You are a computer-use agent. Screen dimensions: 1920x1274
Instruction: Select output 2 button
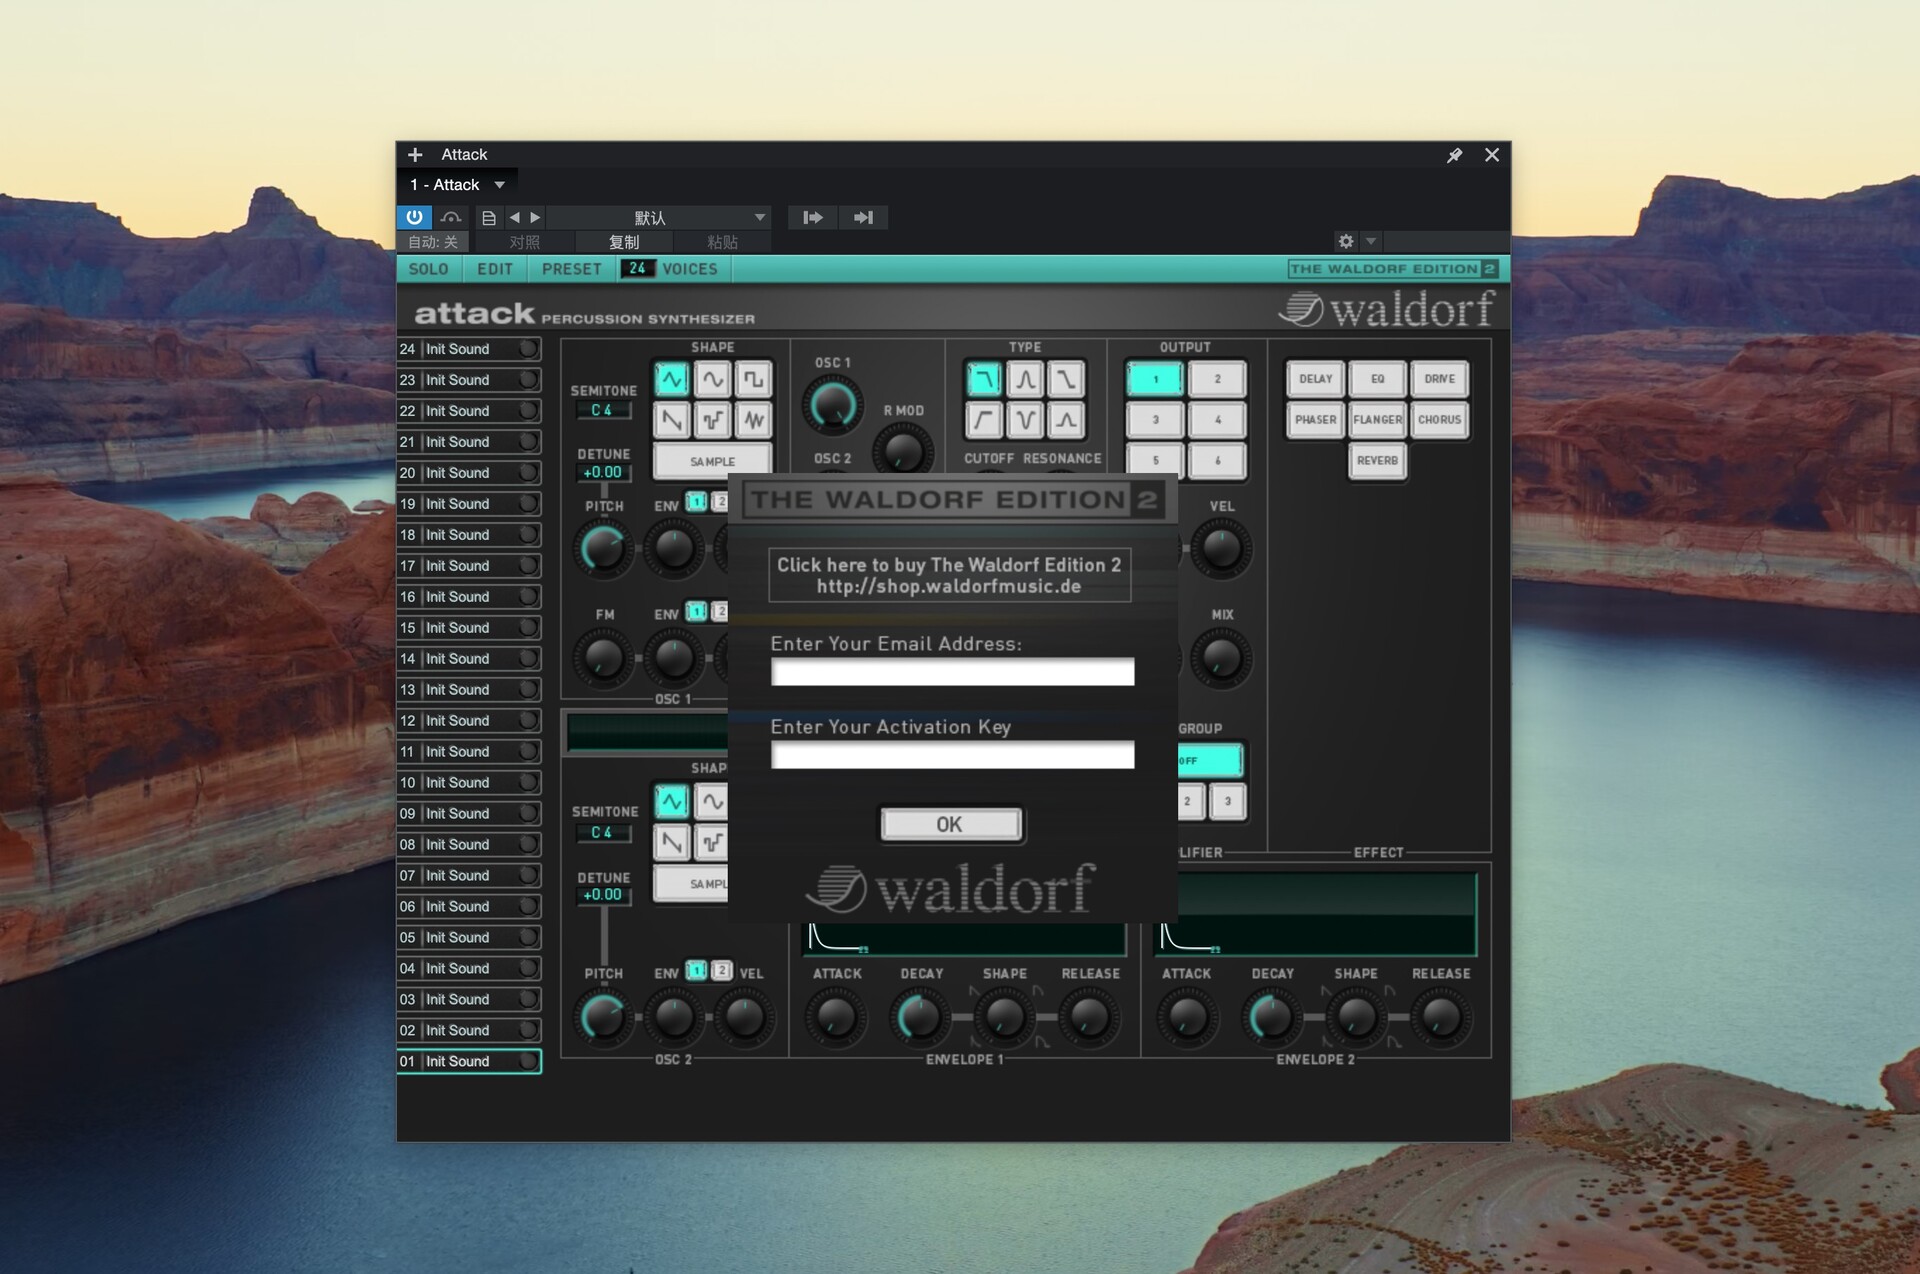(1217, 379)
